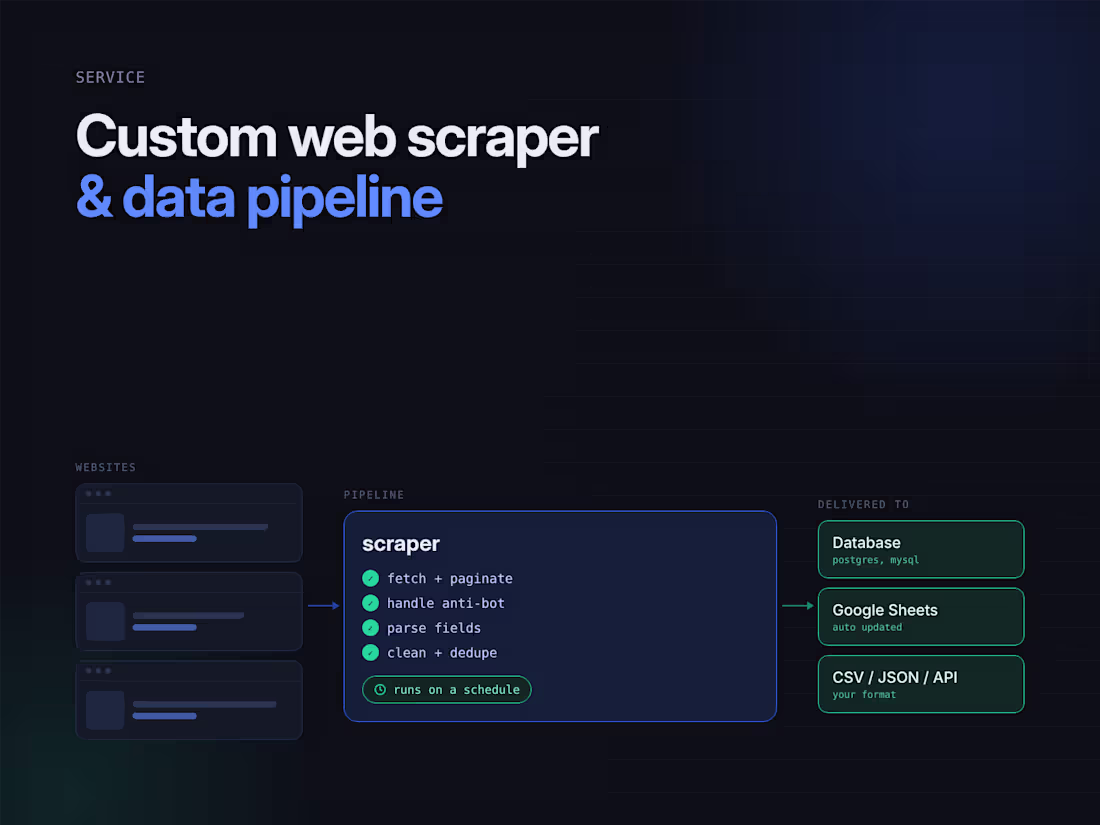The height and width of the screenshot is (825, 1100).
Task: Click the blue & data pipeline headline
Action: [260, 199]
